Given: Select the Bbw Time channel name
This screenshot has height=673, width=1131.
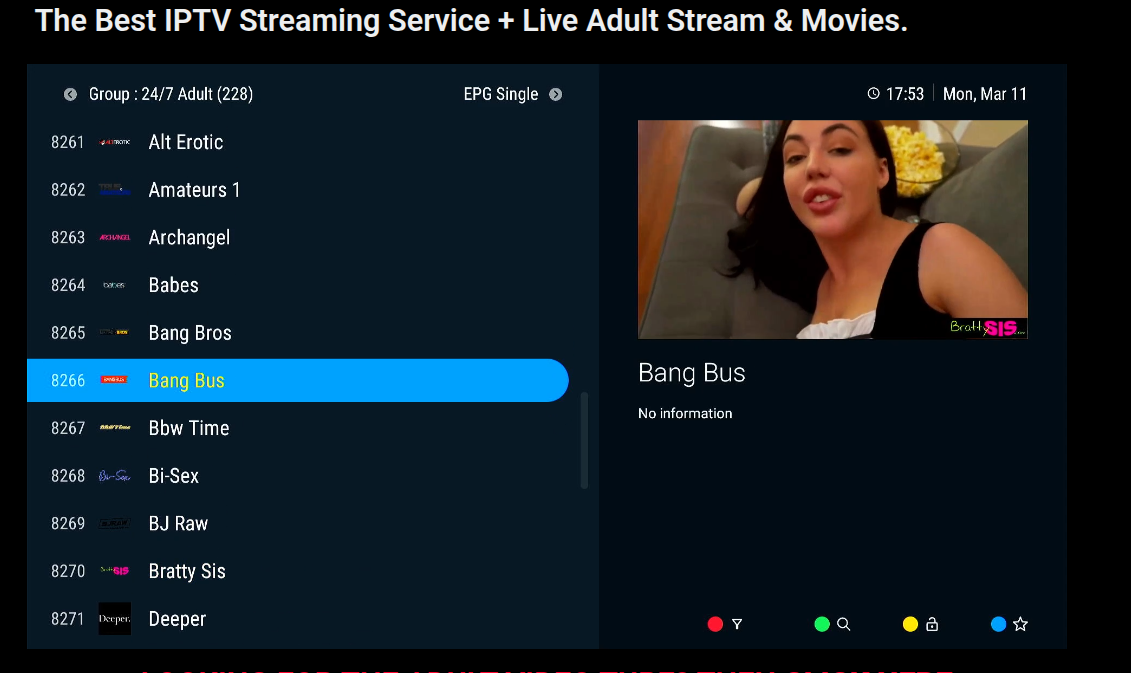Looking at the screenshot, I should 189,428.
